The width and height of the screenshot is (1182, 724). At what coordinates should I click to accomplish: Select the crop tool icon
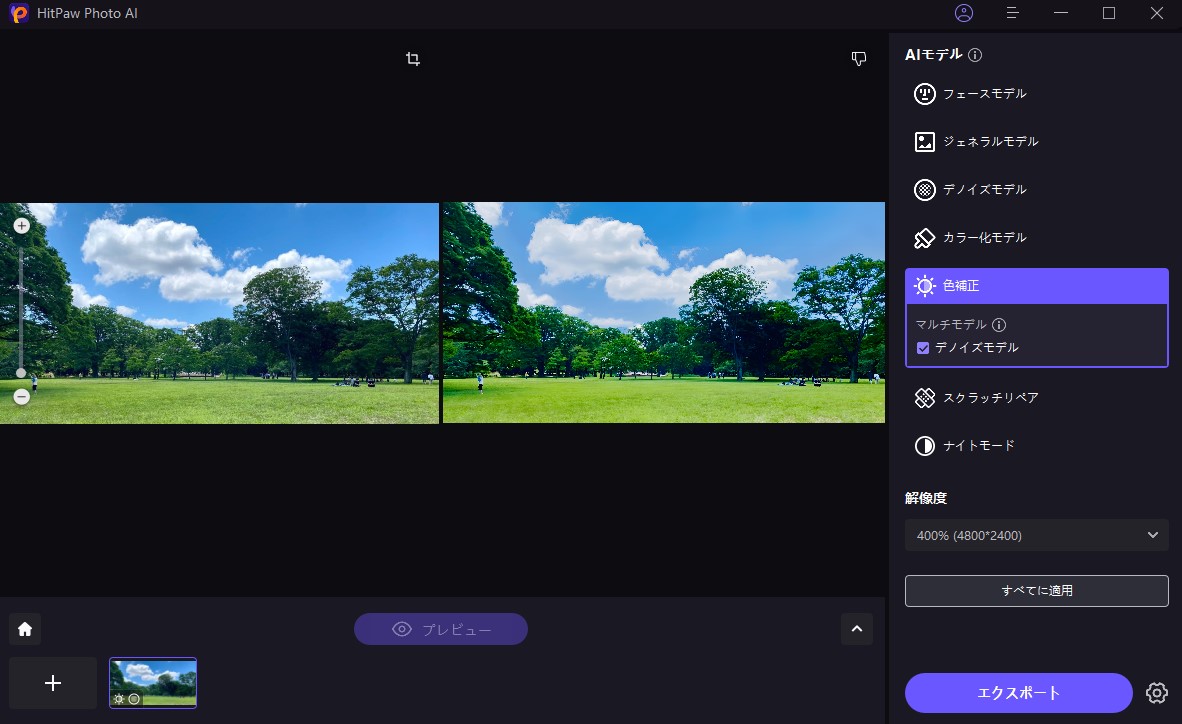coord(413,59)
